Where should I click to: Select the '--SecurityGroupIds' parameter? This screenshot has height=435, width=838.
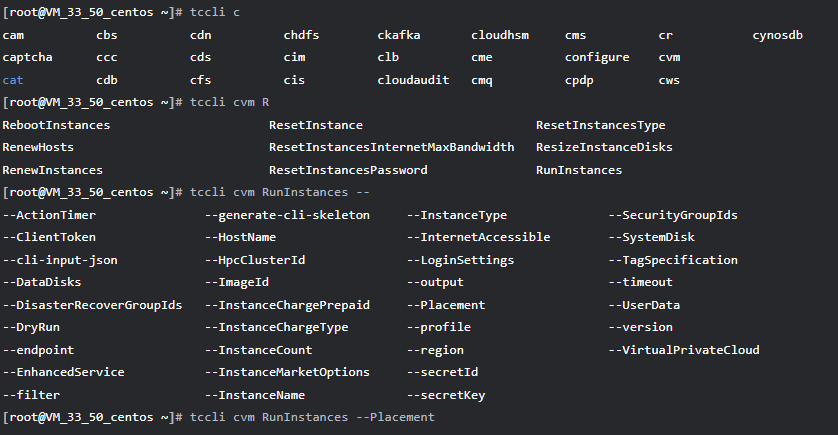pyautogui.click(x=673, y=215)
